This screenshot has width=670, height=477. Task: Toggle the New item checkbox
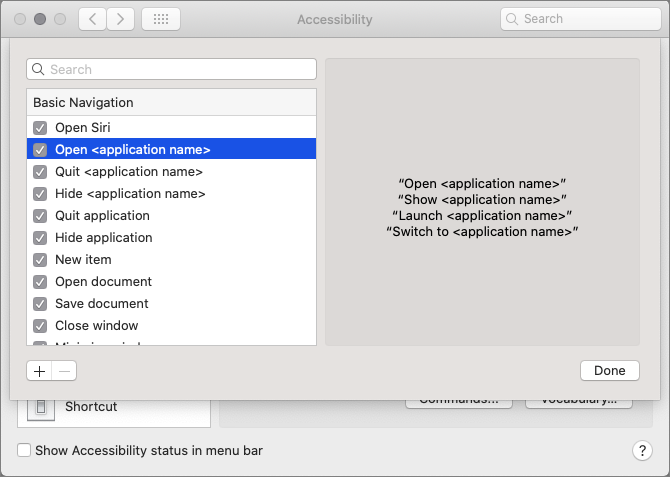(x=40, y=260)
